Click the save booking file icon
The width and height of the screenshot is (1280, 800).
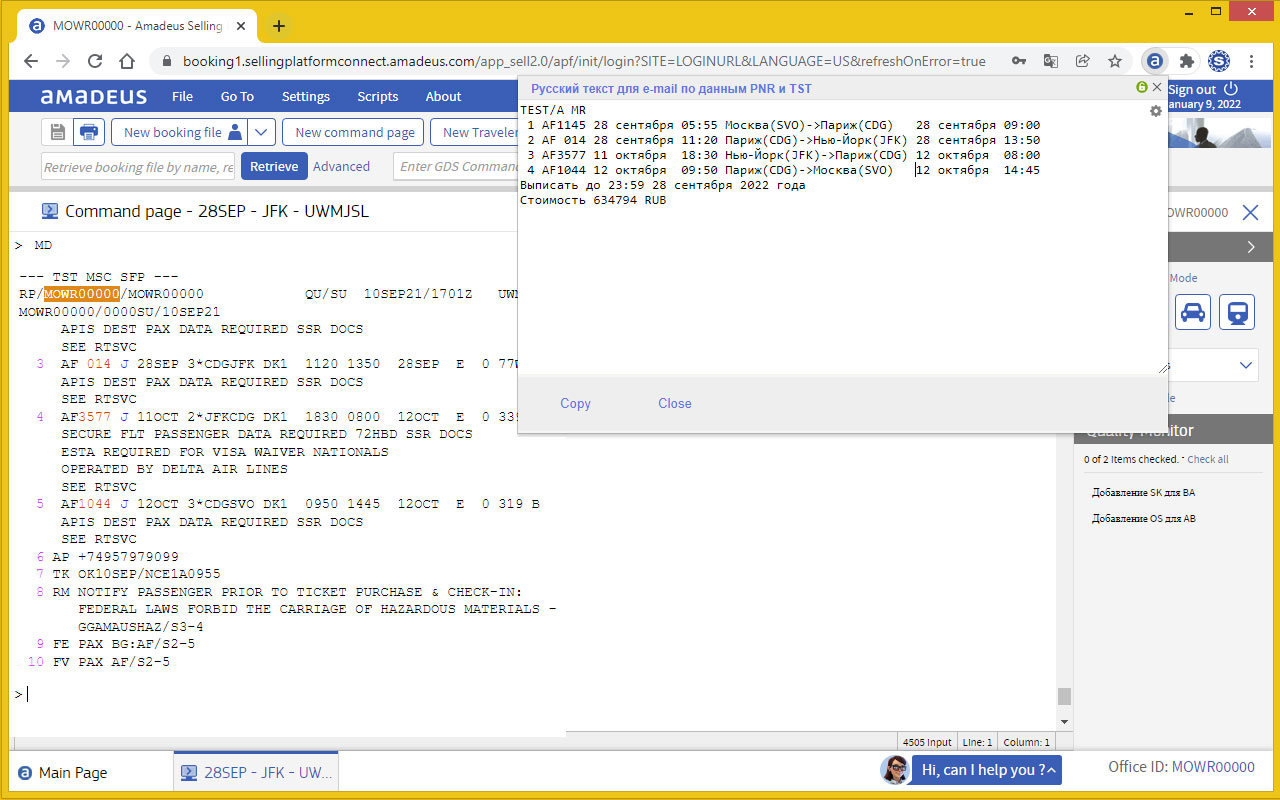(58, 132)
